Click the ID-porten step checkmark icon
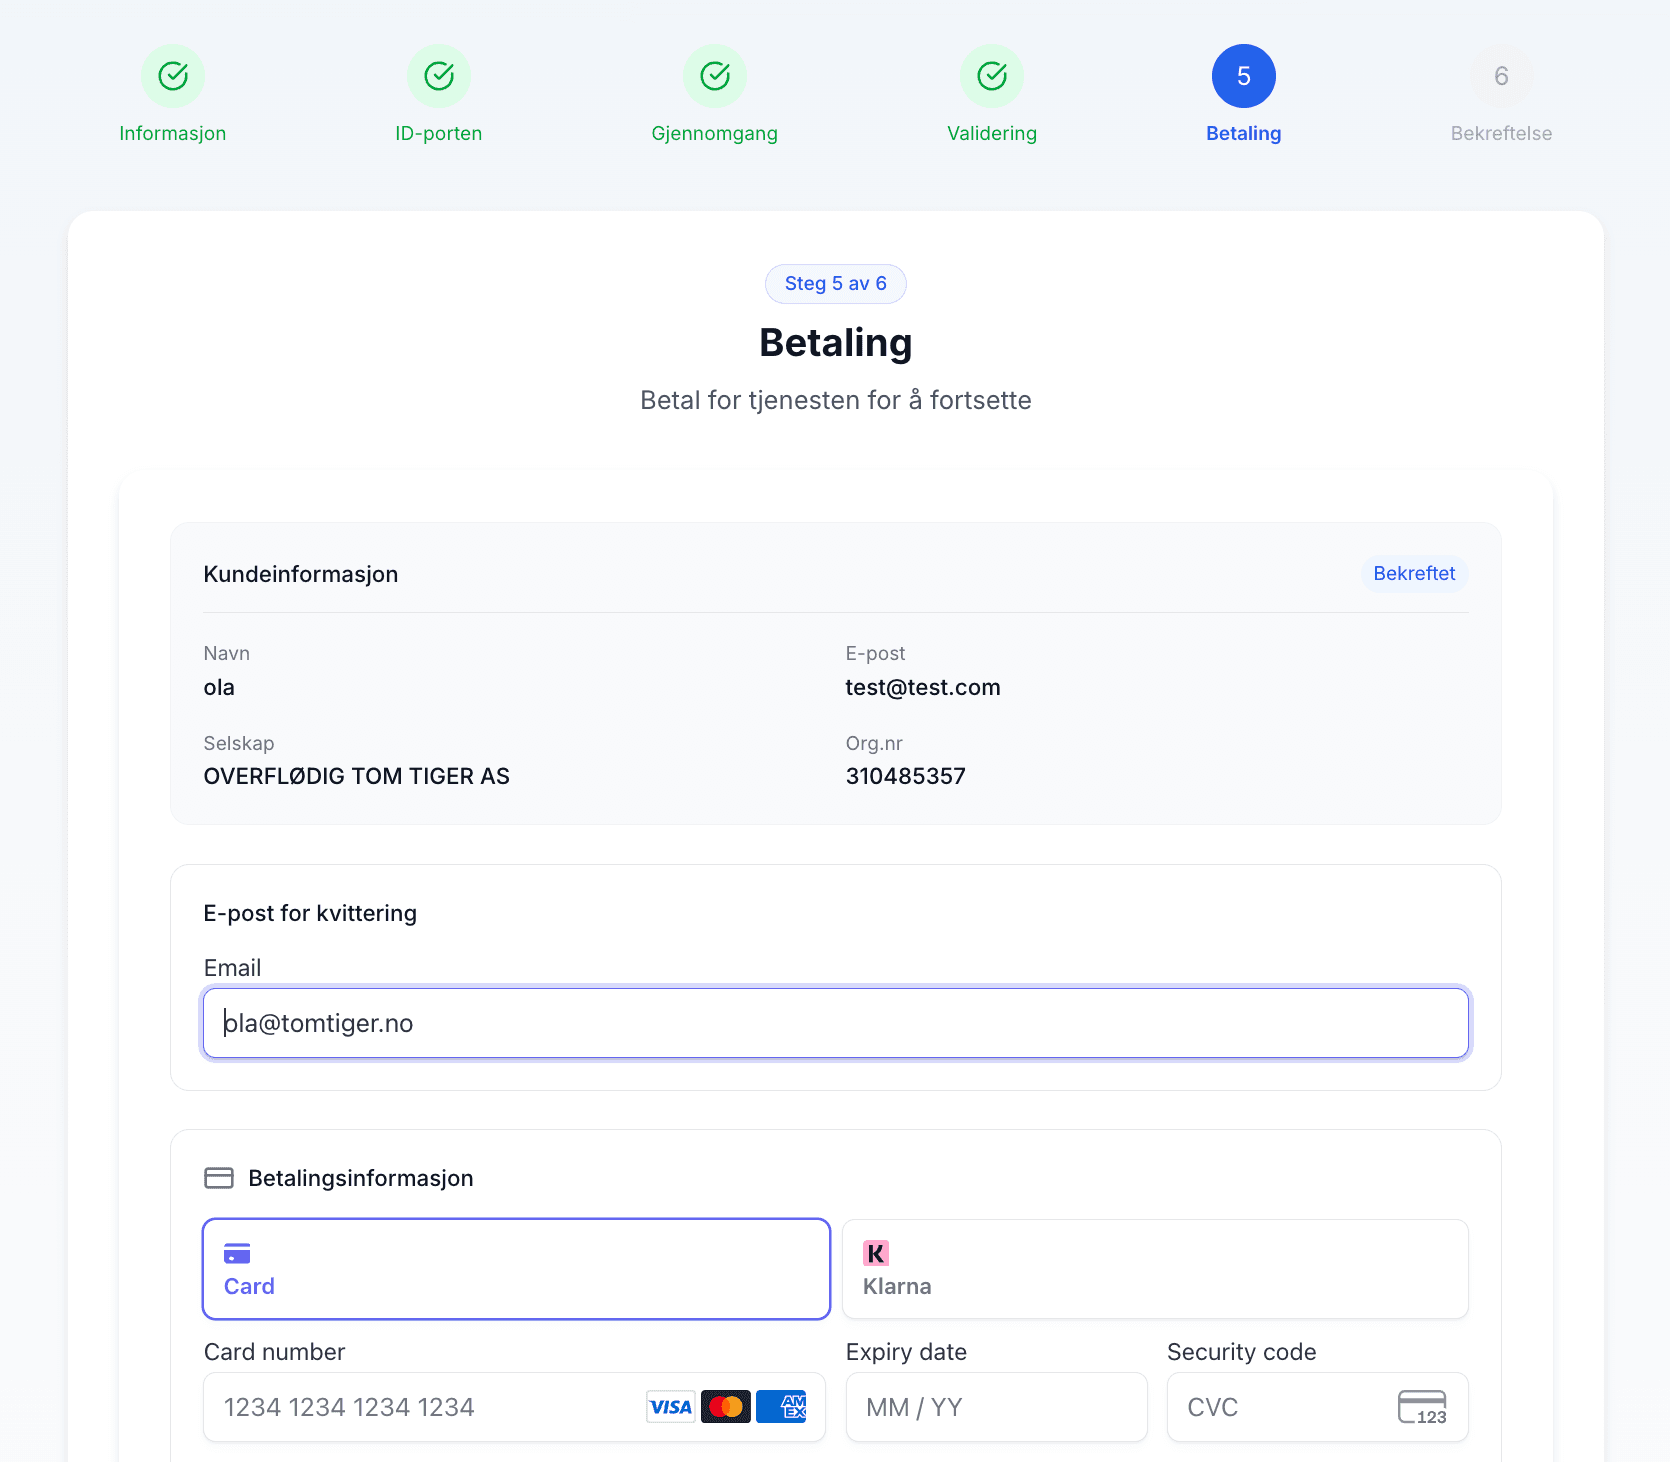1670x1462 pixels. [439, 76]
